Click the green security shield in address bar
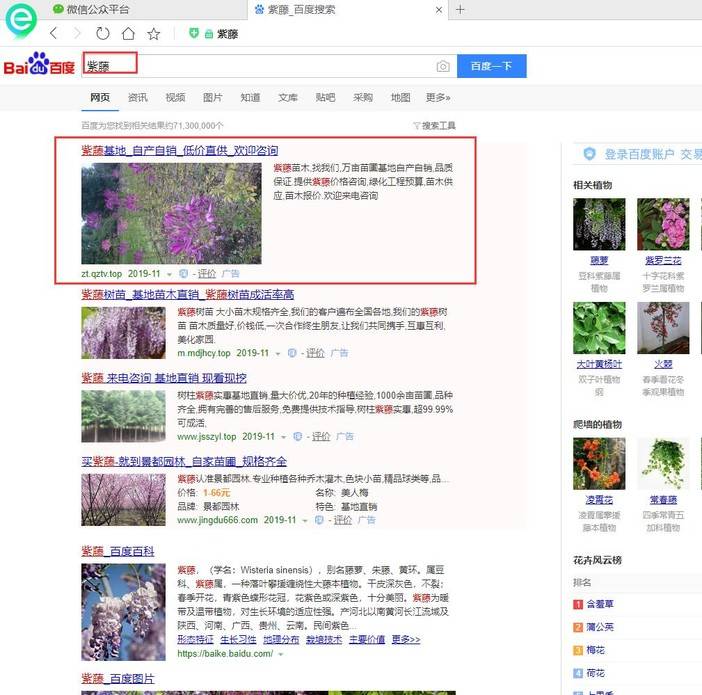Screen dimensions: 702x695 (192, 34)
